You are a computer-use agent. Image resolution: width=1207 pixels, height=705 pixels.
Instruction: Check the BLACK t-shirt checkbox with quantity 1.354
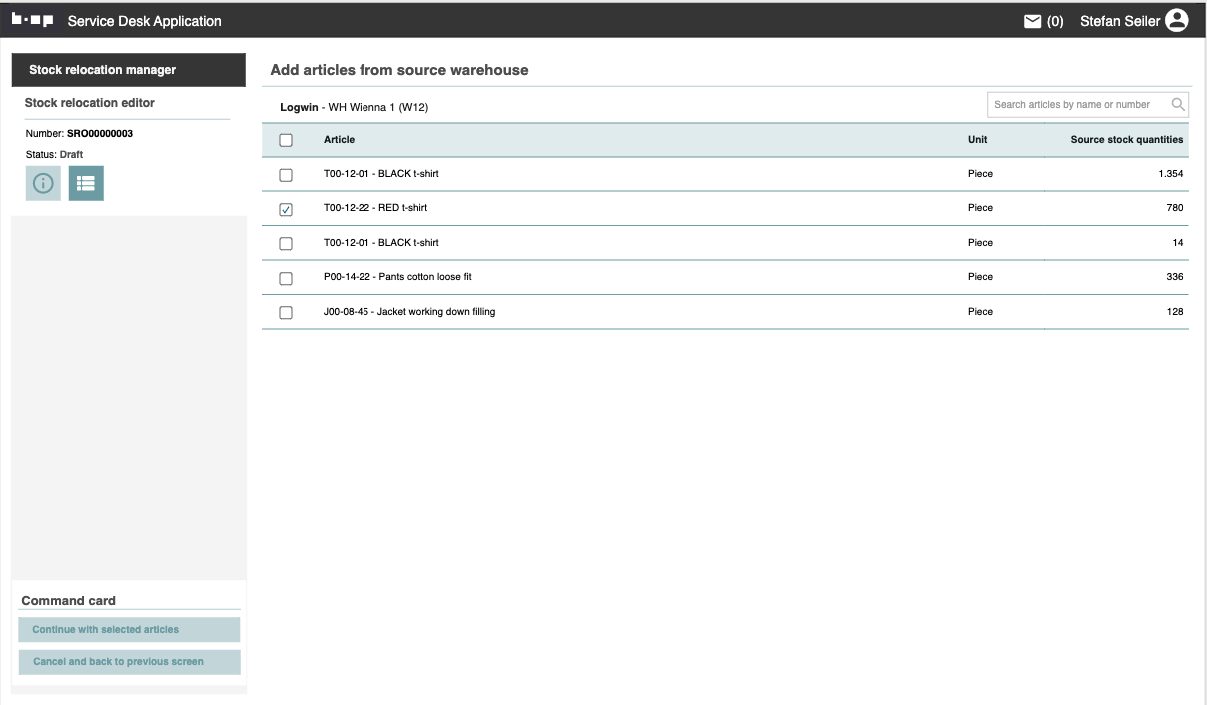286,175
